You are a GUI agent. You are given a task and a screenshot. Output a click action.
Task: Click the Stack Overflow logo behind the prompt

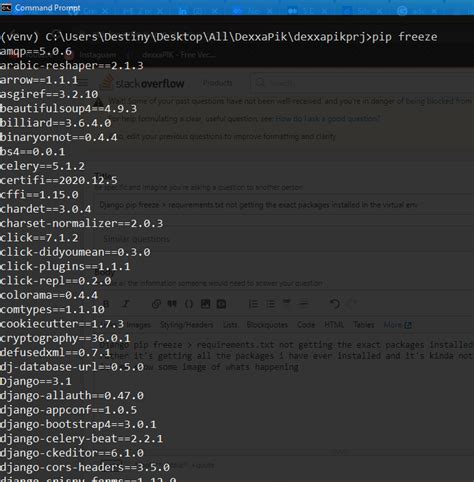tap(143, 83)
